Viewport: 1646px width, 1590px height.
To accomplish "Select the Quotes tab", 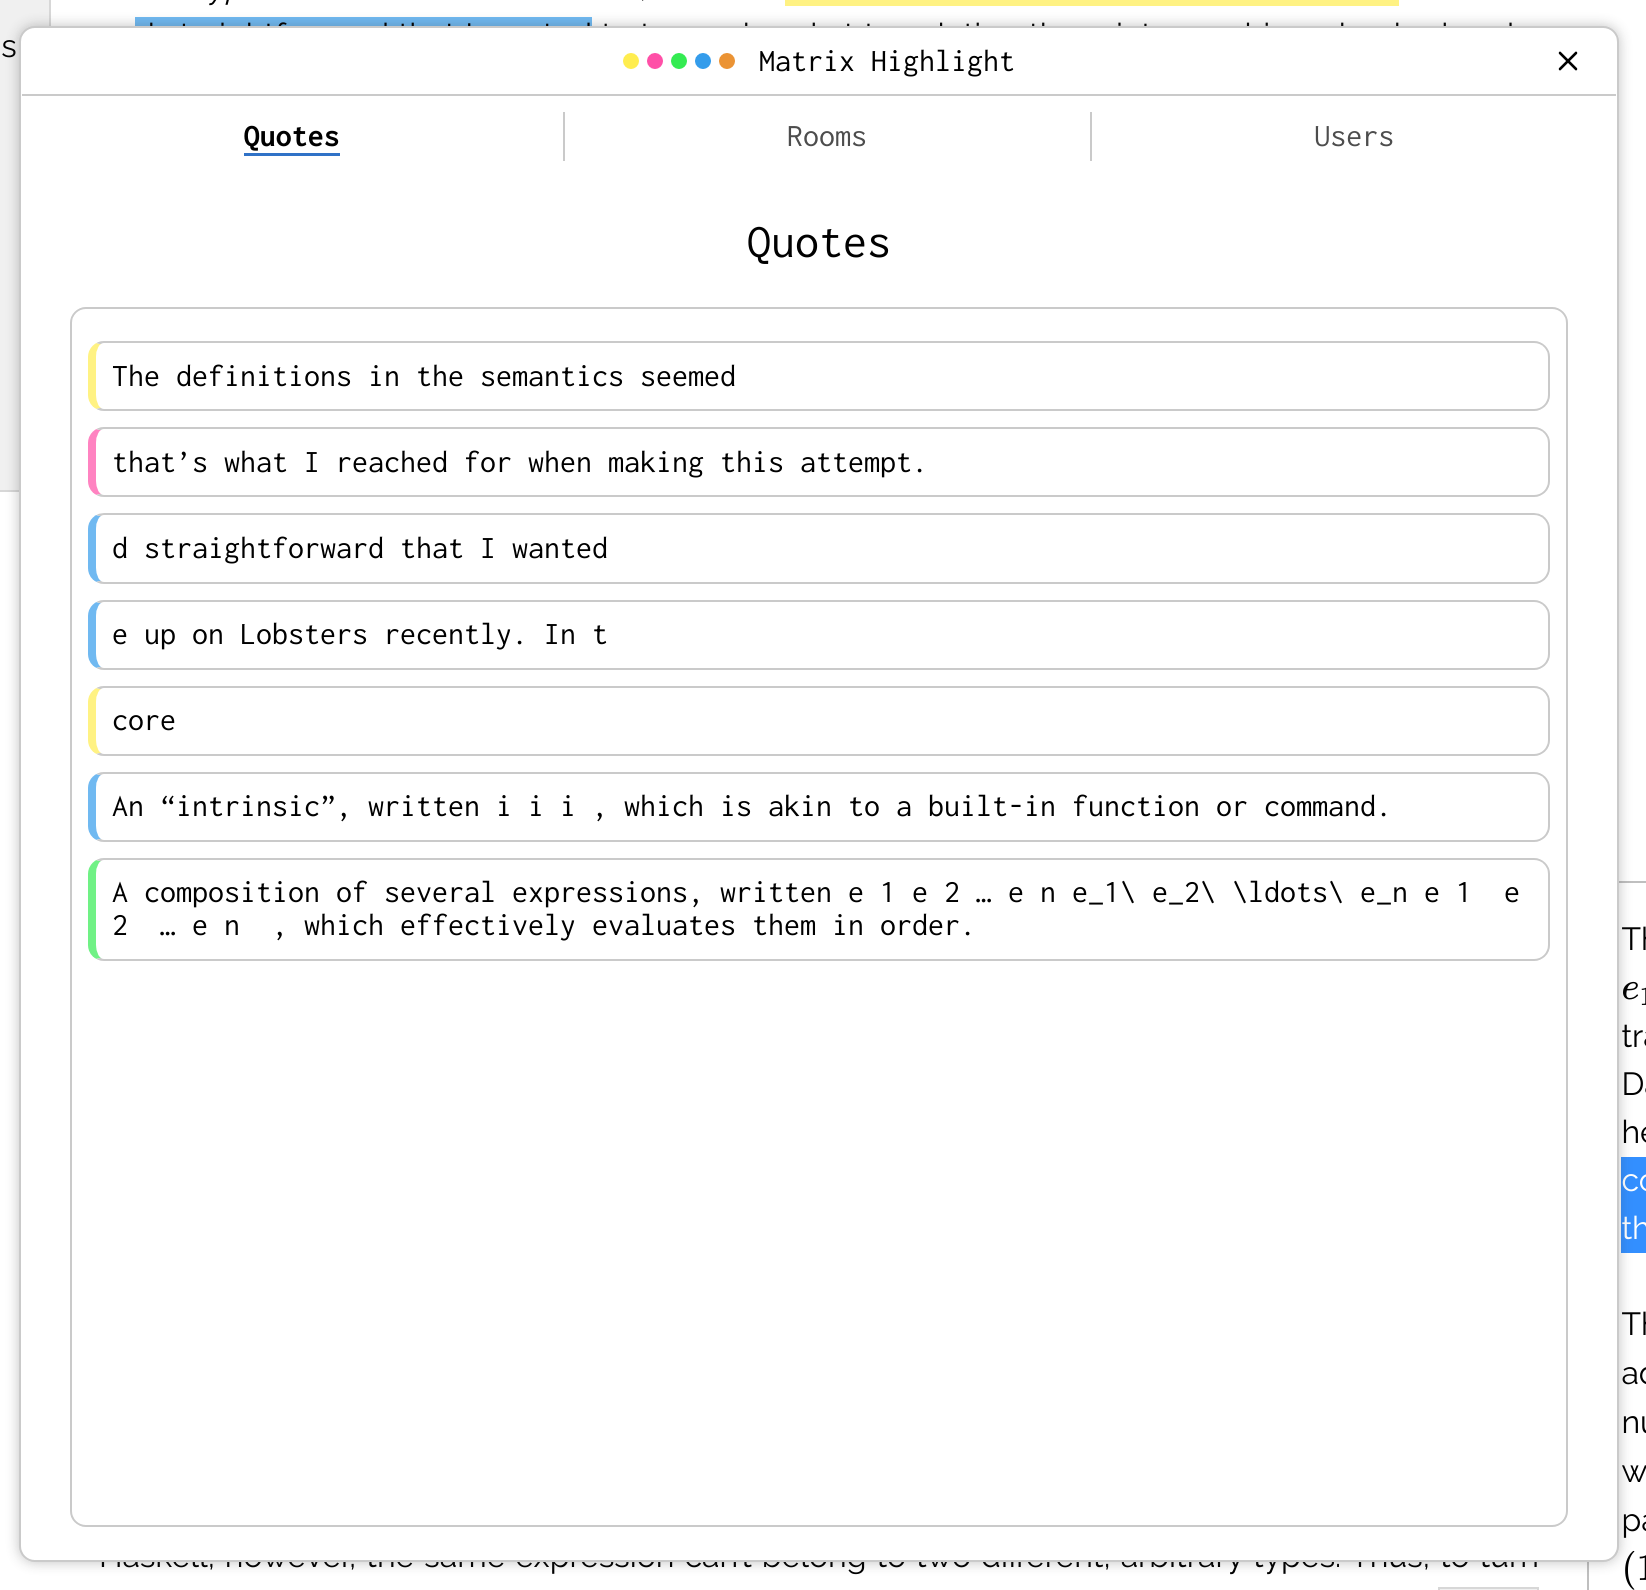I will 291,136.
